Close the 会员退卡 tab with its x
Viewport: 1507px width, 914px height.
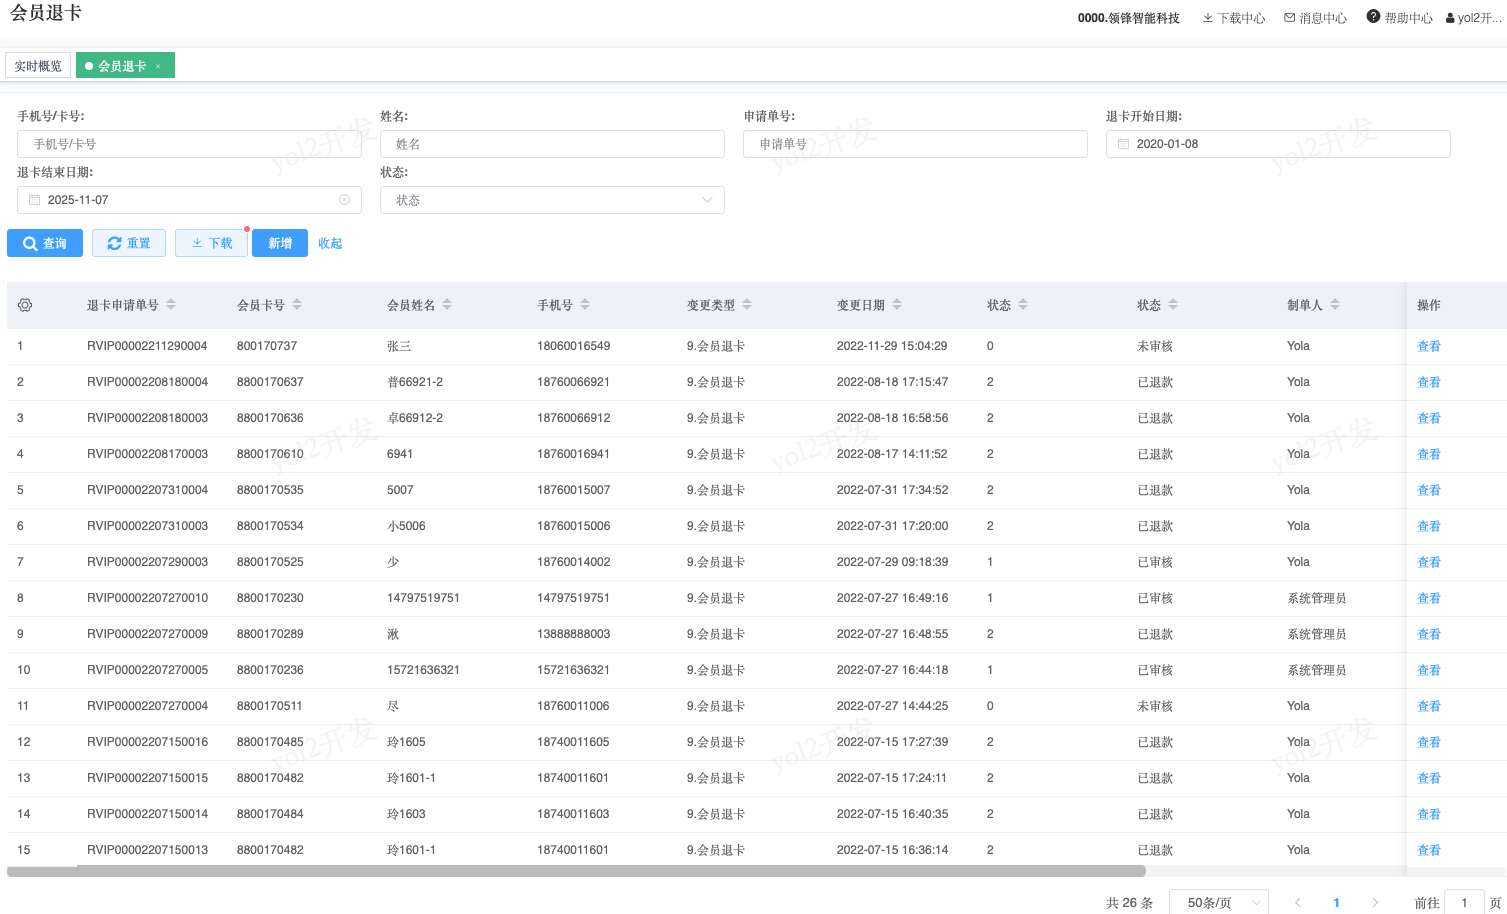[158, 66]
